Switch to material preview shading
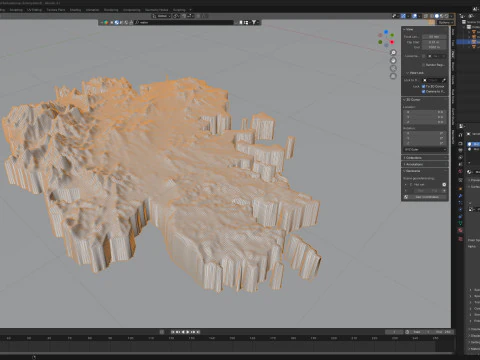 pos(442,16)
